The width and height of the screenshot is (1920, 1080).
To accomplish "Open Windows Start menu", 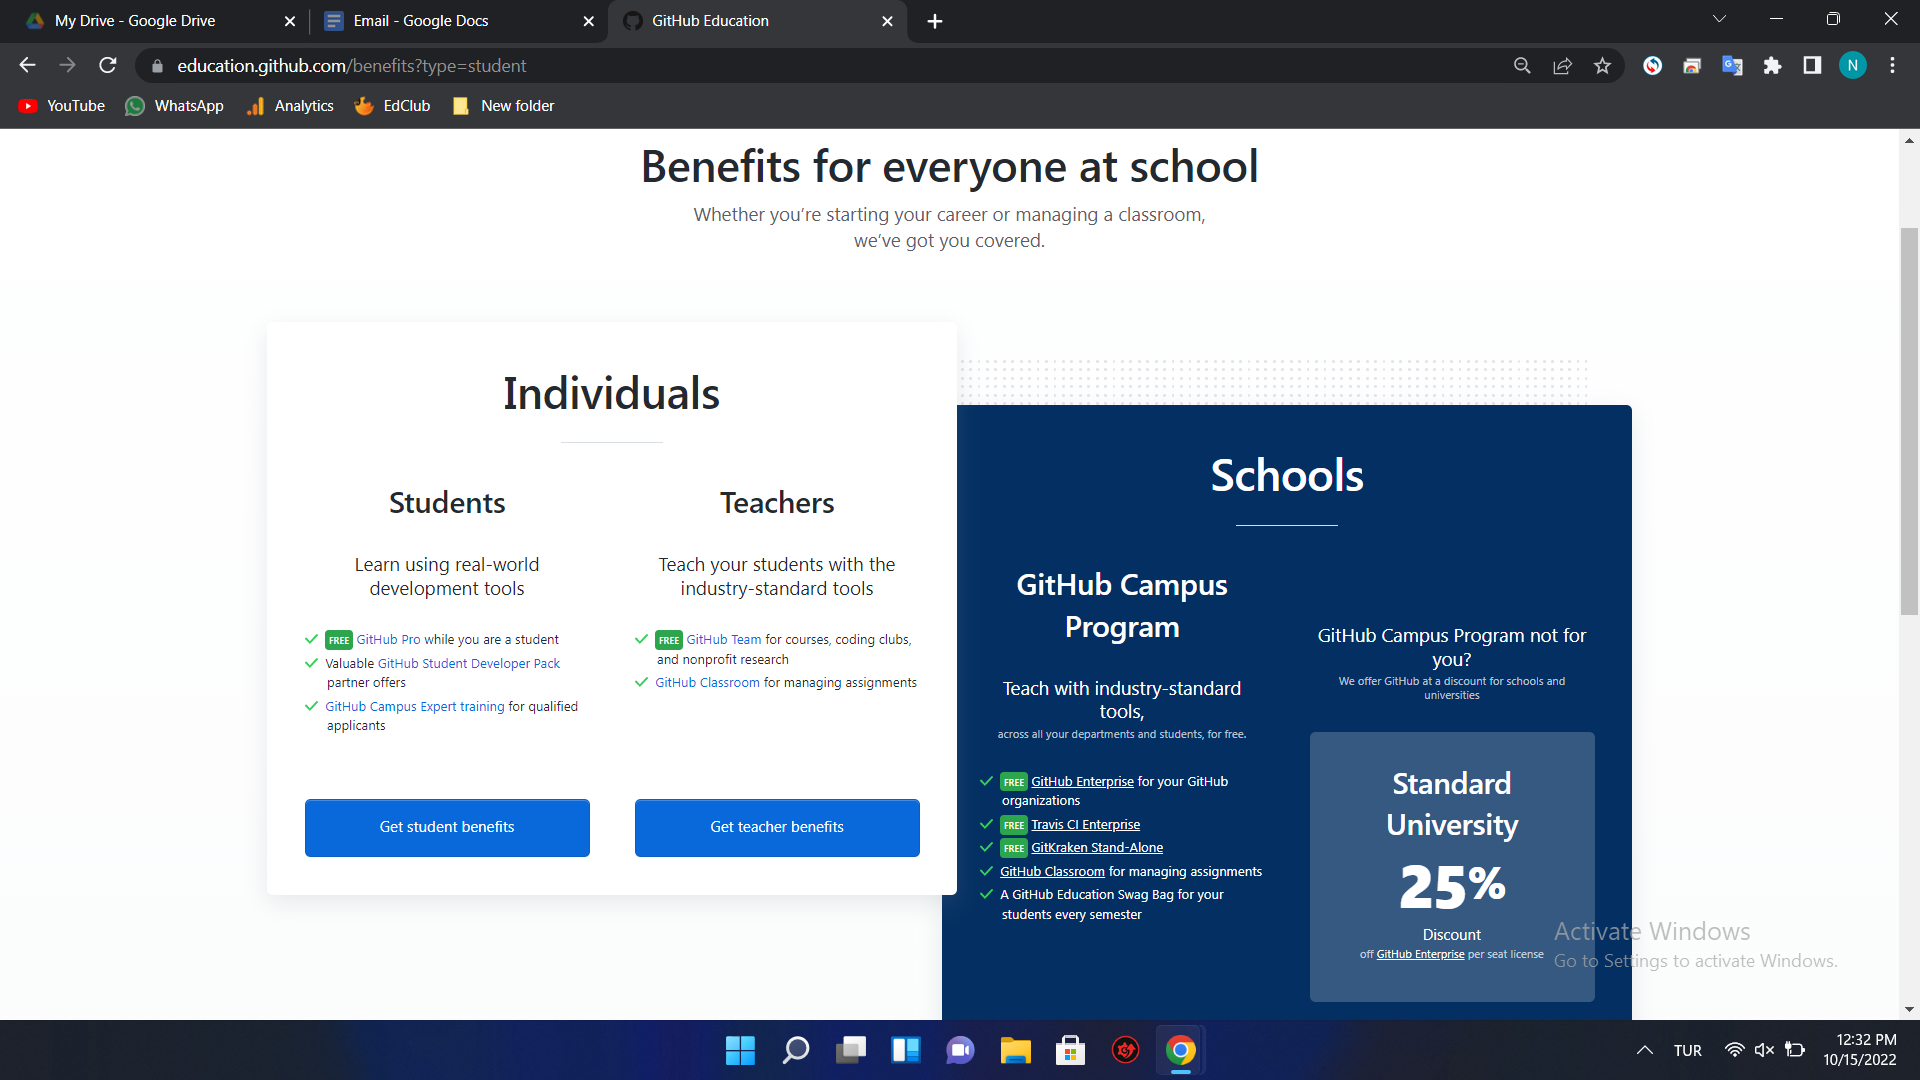I will point(740,1050).
